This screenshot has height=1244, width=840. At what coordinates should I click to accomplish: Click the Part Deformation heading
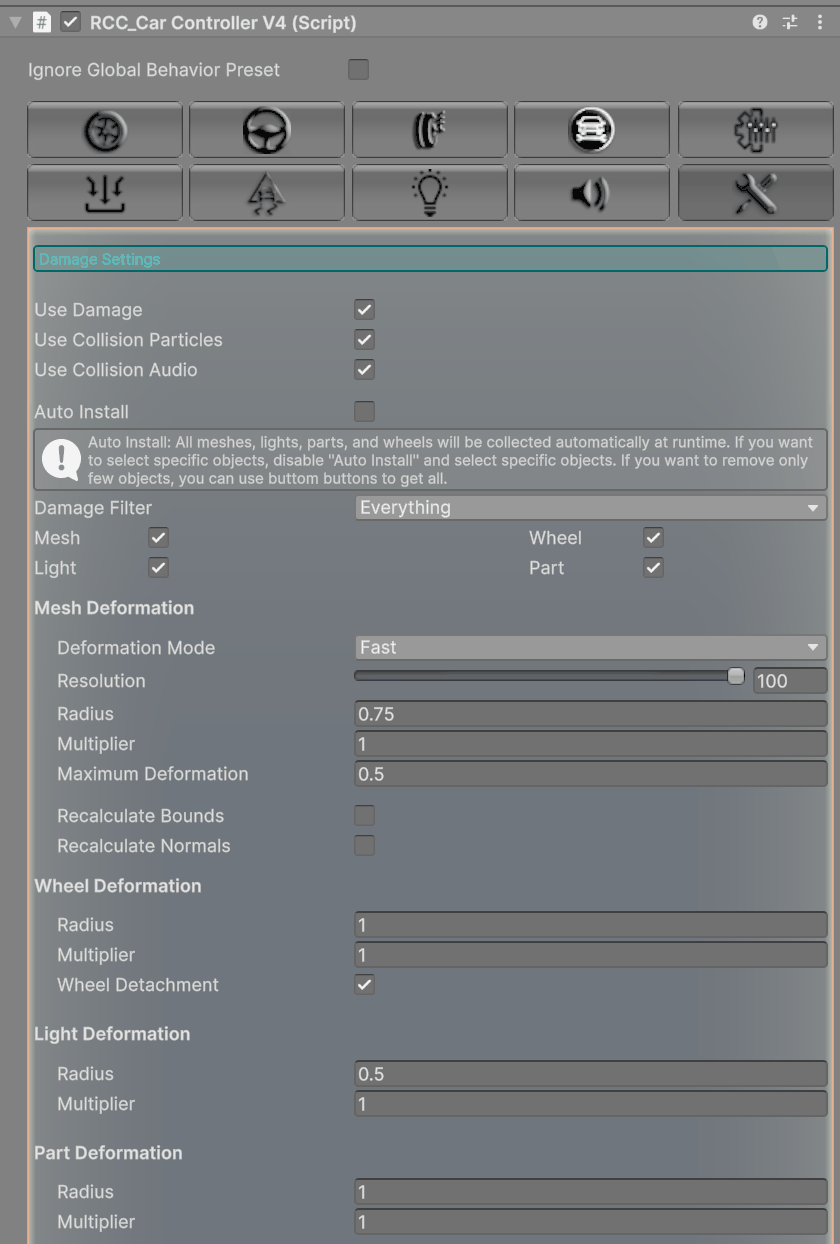click(x=108, y=1153)
